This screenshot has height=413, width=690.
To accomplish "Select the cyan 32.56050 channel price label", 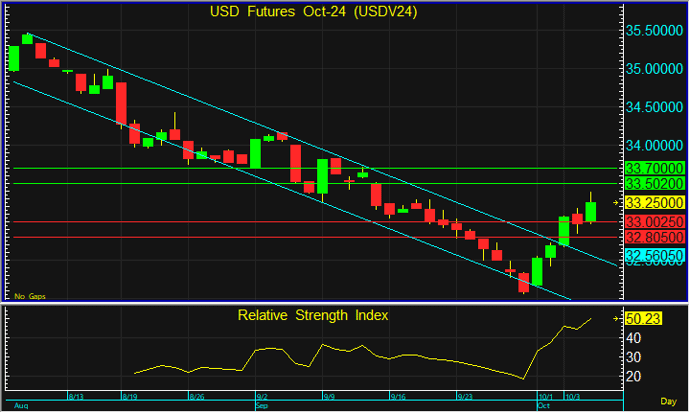I will point(654,256).
